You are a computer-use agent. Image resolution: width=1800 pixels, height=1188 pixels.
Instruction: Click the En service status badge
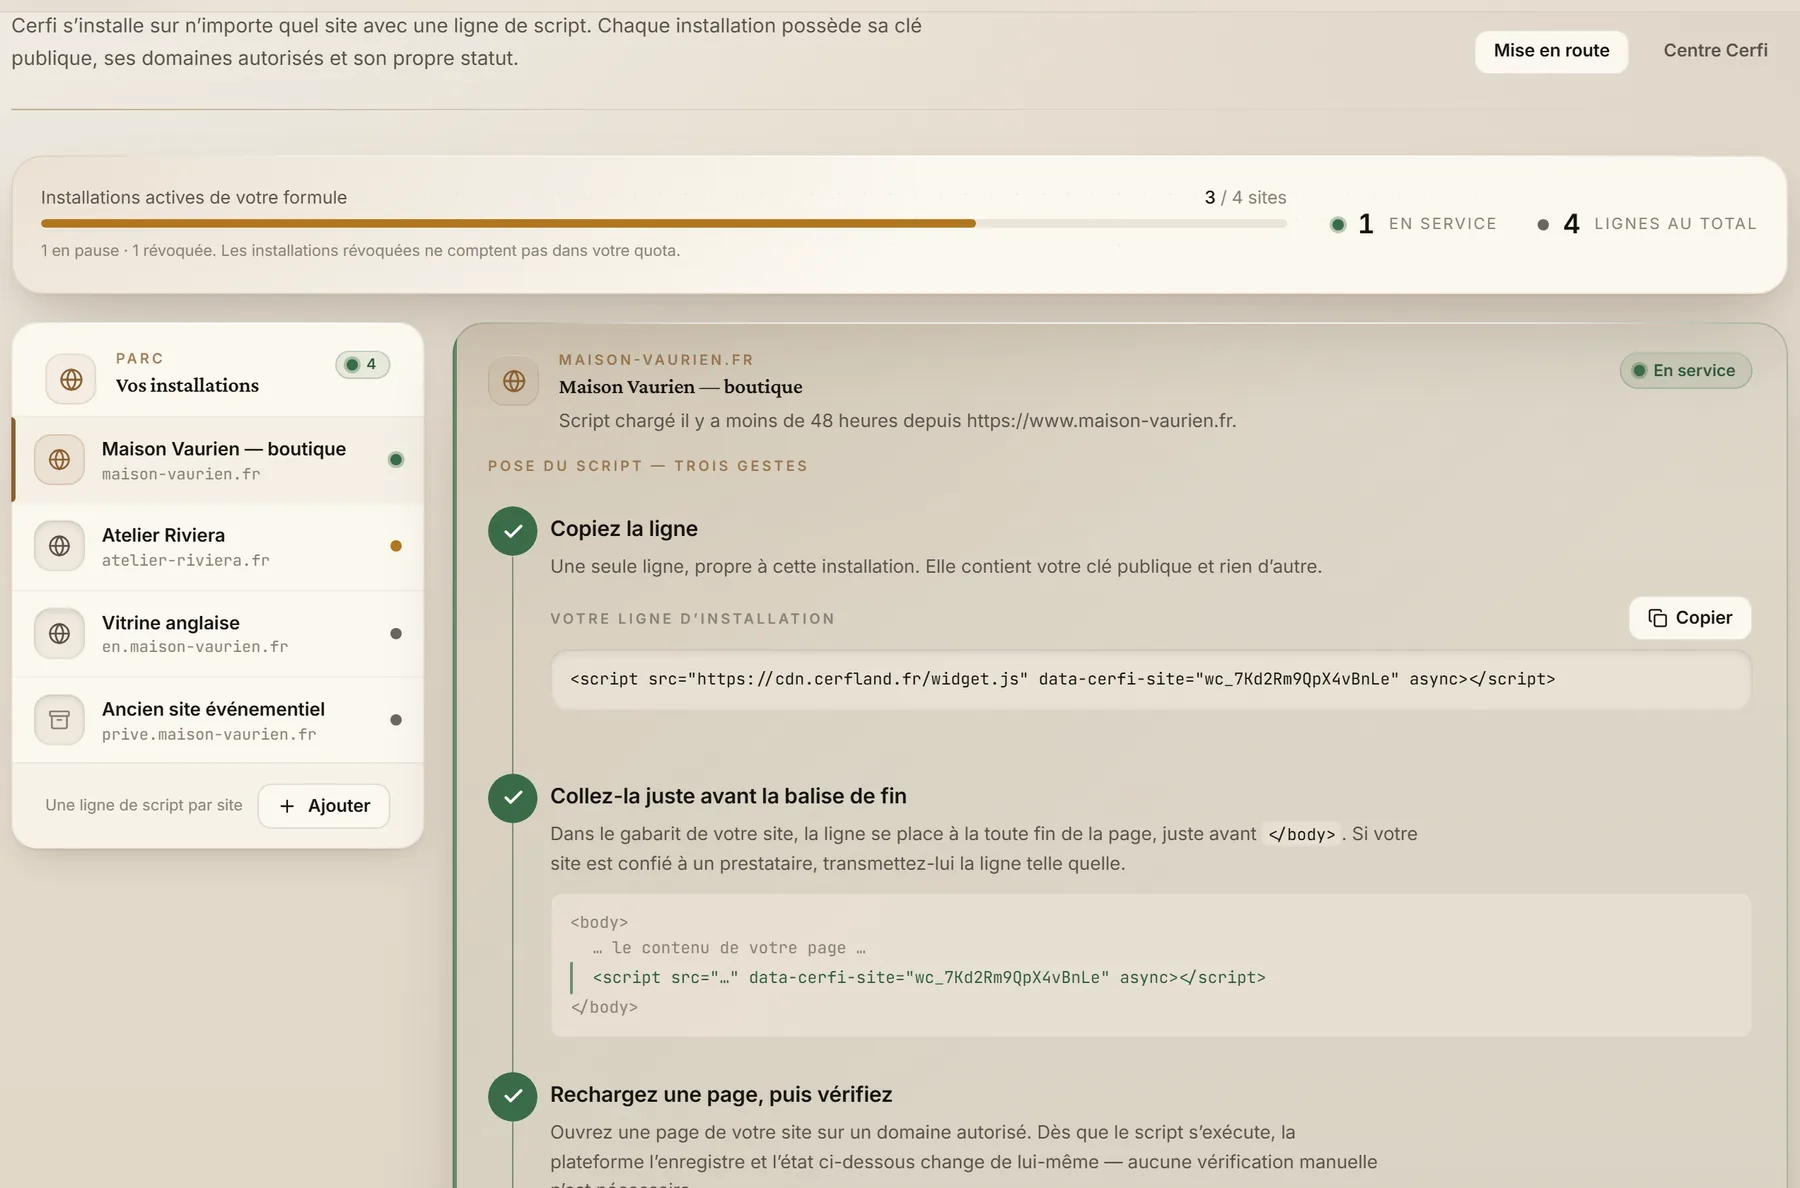click(1686, 371)
